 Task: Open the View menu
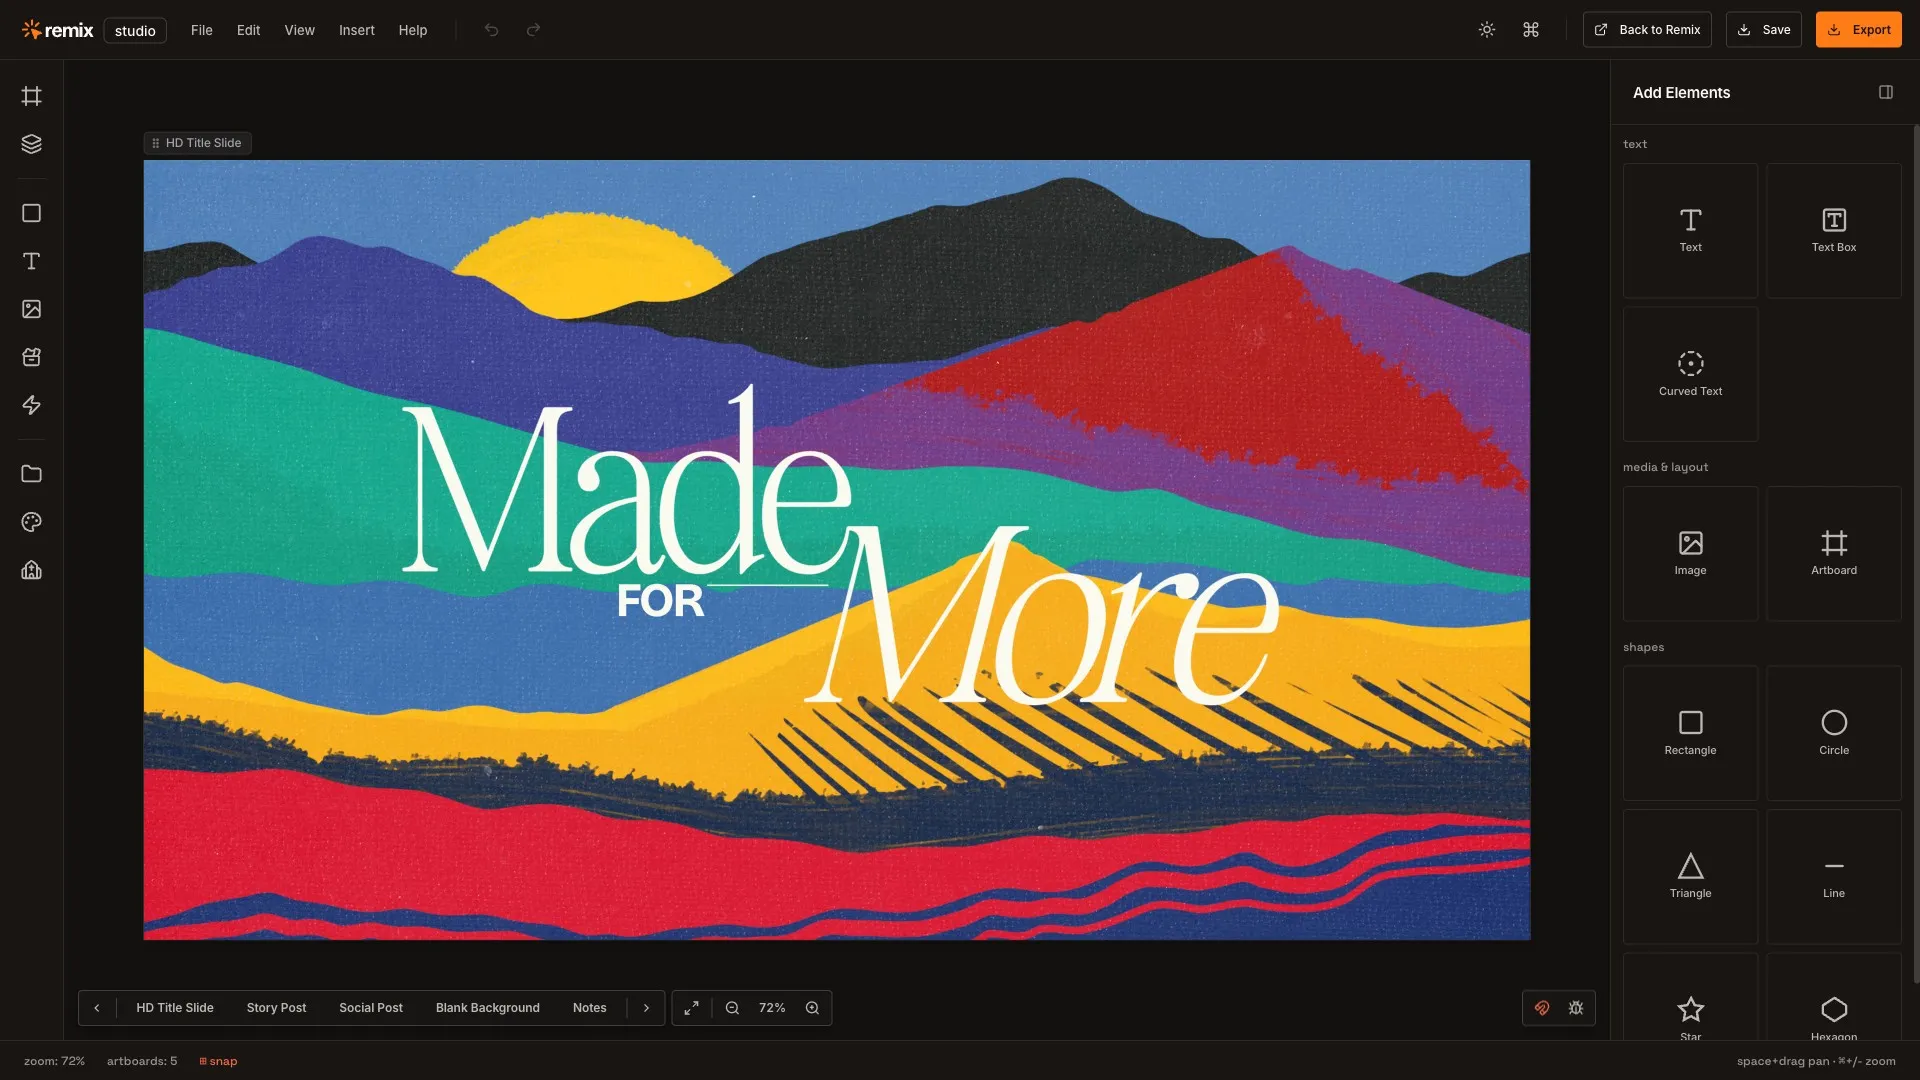pyautogui.click(x=299, y=30)
